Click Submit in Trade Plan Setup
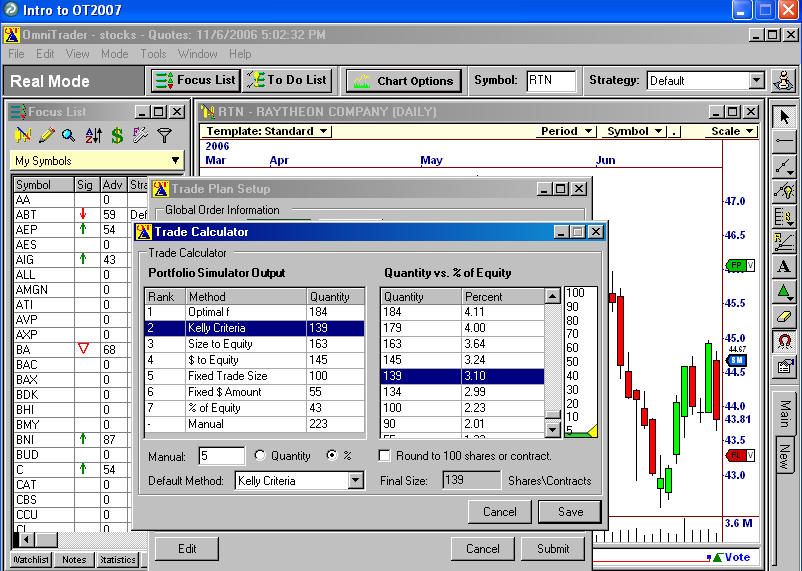Viewport: 802px width, 571px height. 552,548
